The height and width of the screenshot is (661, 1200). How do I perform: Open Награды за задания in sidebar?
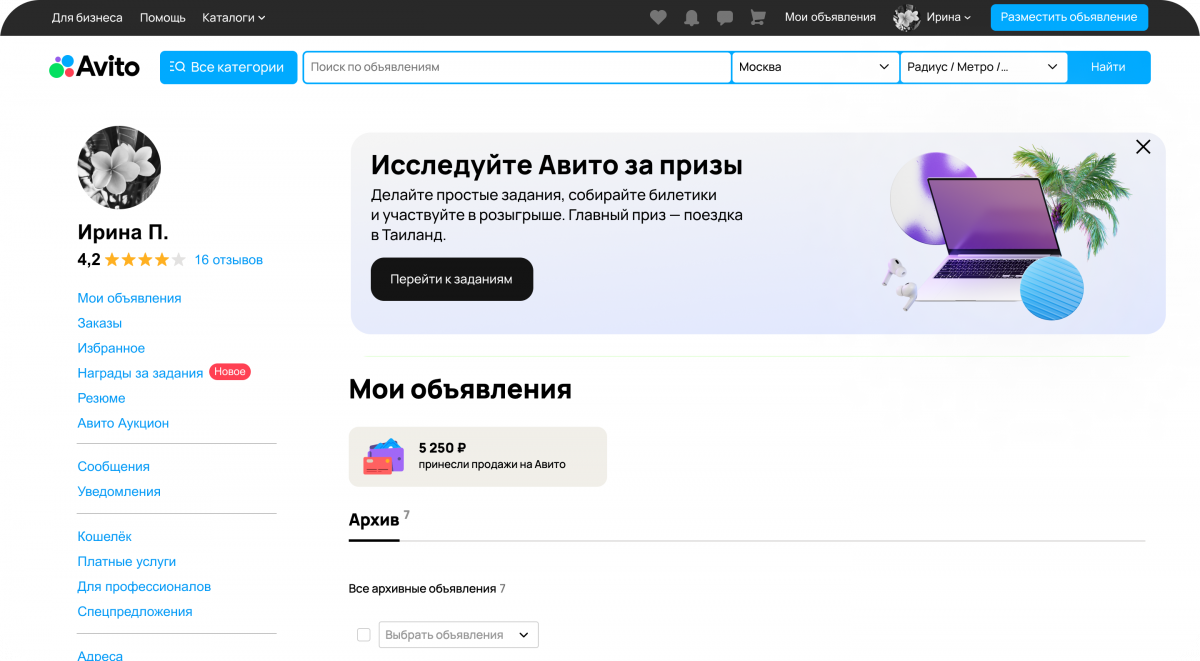140,373
